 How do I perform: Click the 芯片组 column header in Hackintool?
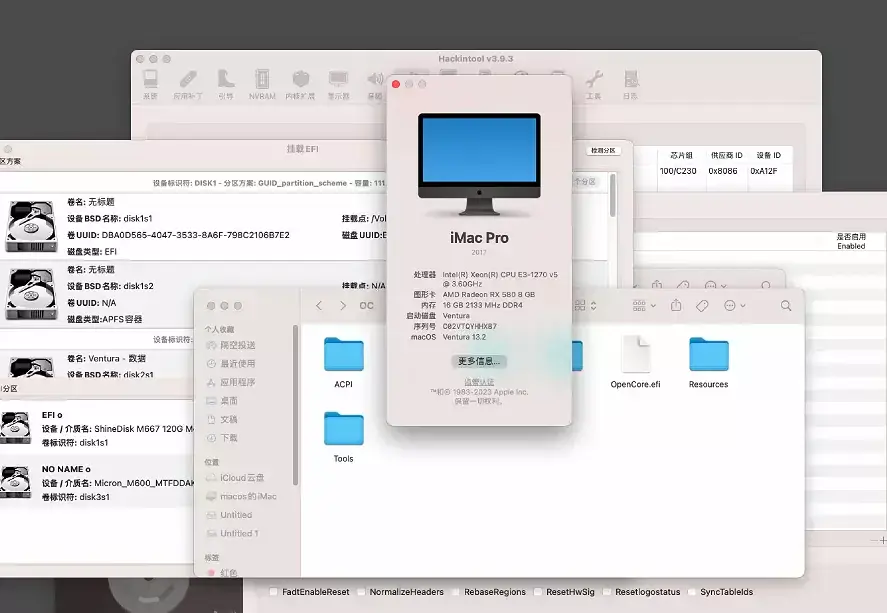pos(681,155)
